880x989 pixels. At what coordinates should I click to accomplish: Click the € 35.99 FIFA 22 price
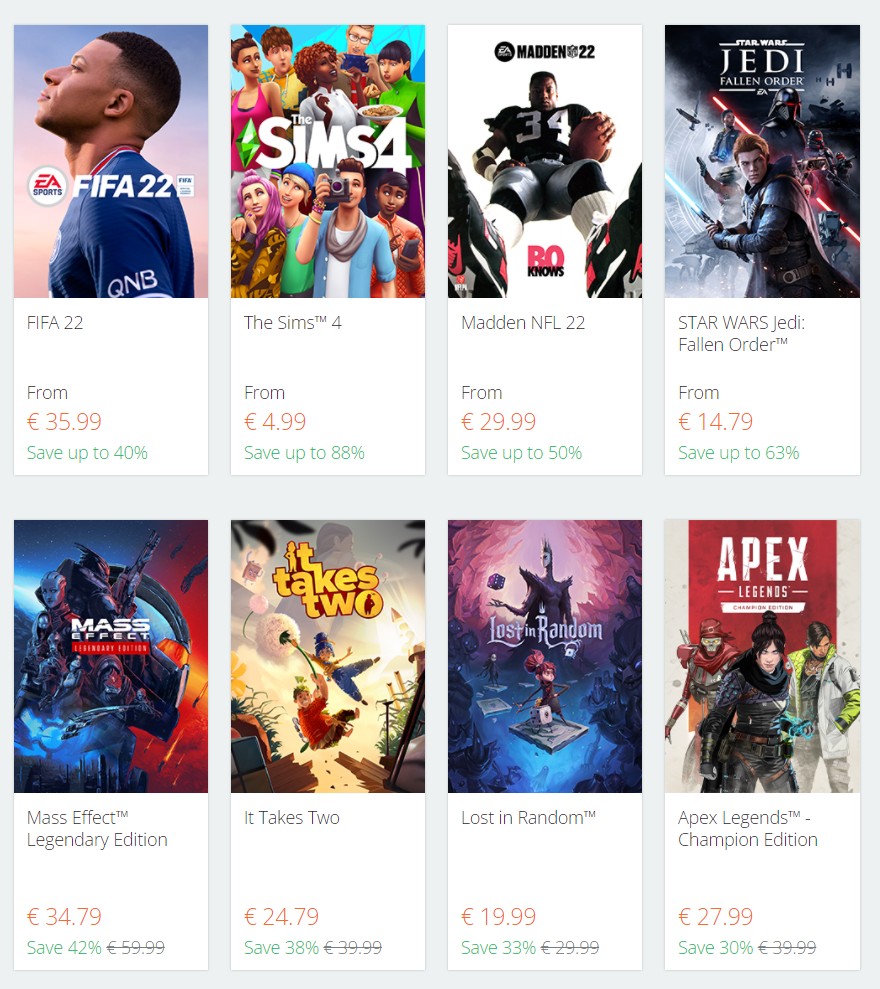point(64,421)
